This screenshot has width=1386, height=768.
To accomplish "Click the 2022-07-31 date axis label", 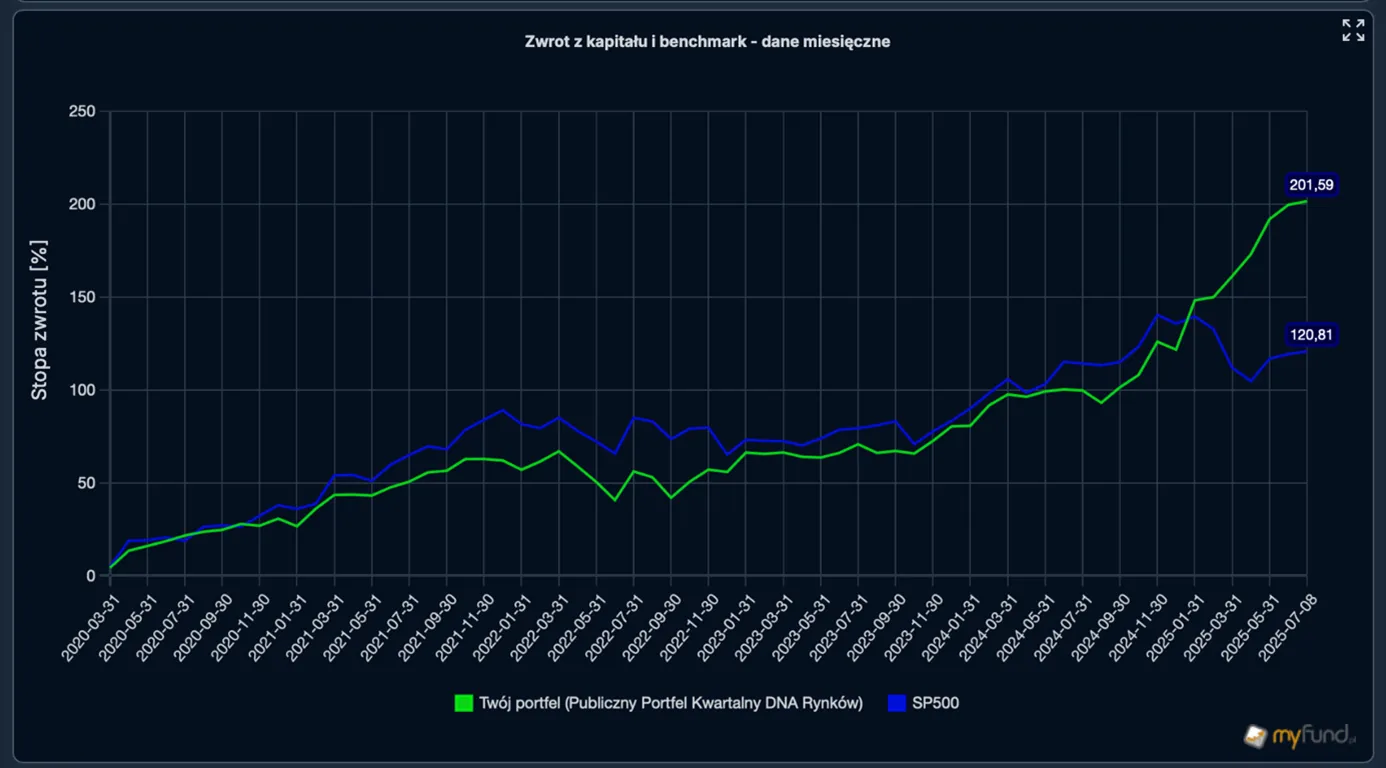I will 610,622.
